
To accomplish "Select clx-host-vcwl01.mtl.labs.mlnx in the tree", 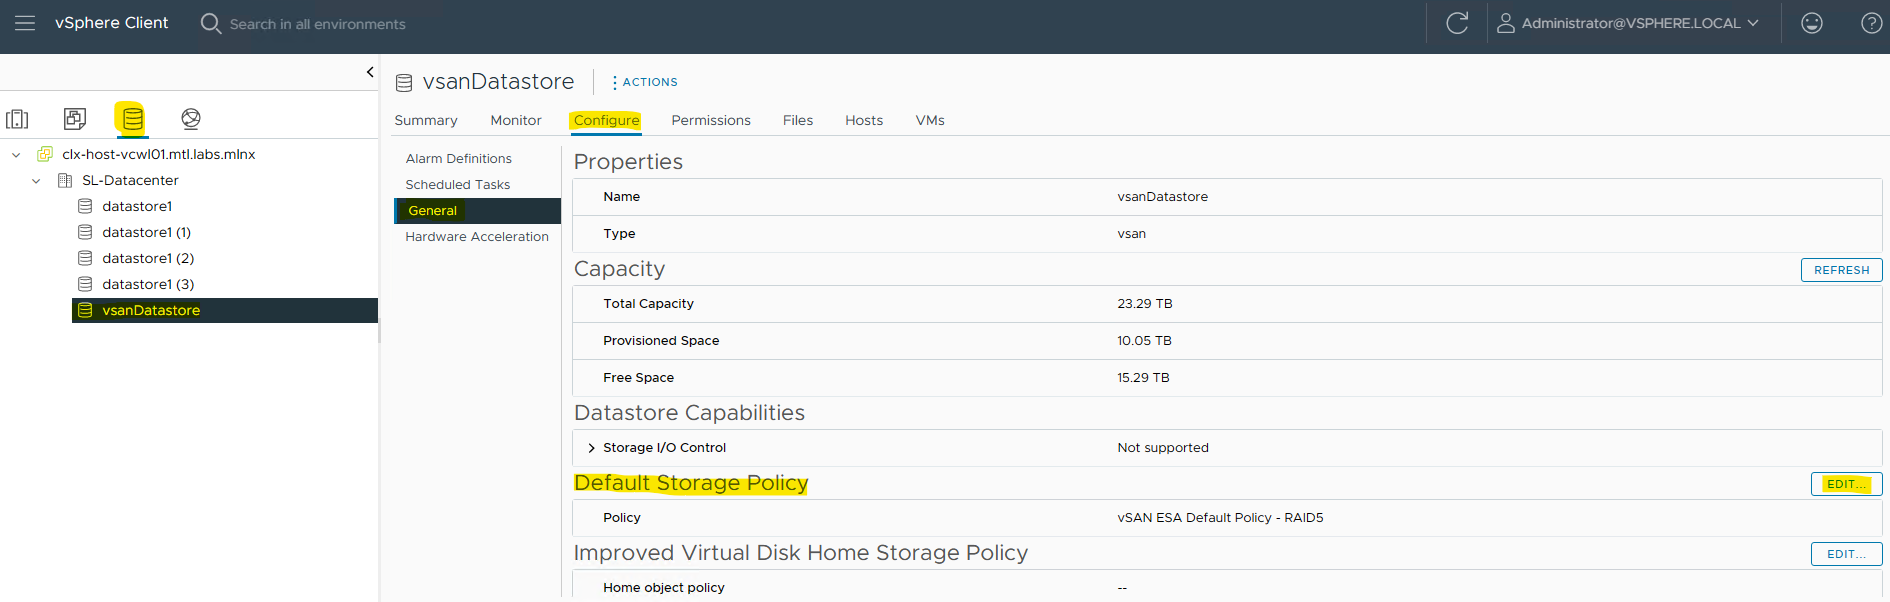I will [x=159, y=154].
